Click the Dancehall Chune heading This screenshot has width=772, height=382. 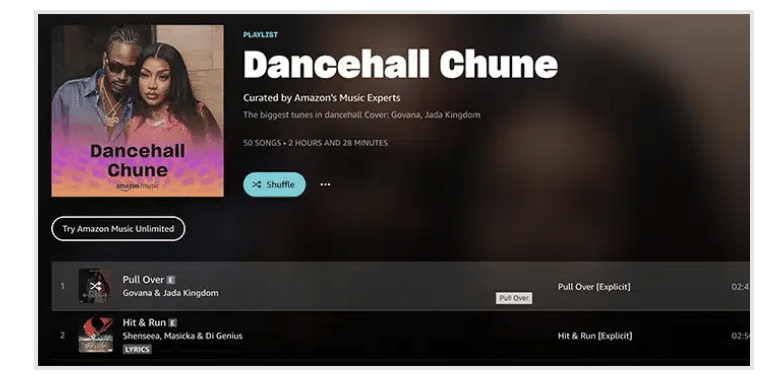click(x=401, y=65)
